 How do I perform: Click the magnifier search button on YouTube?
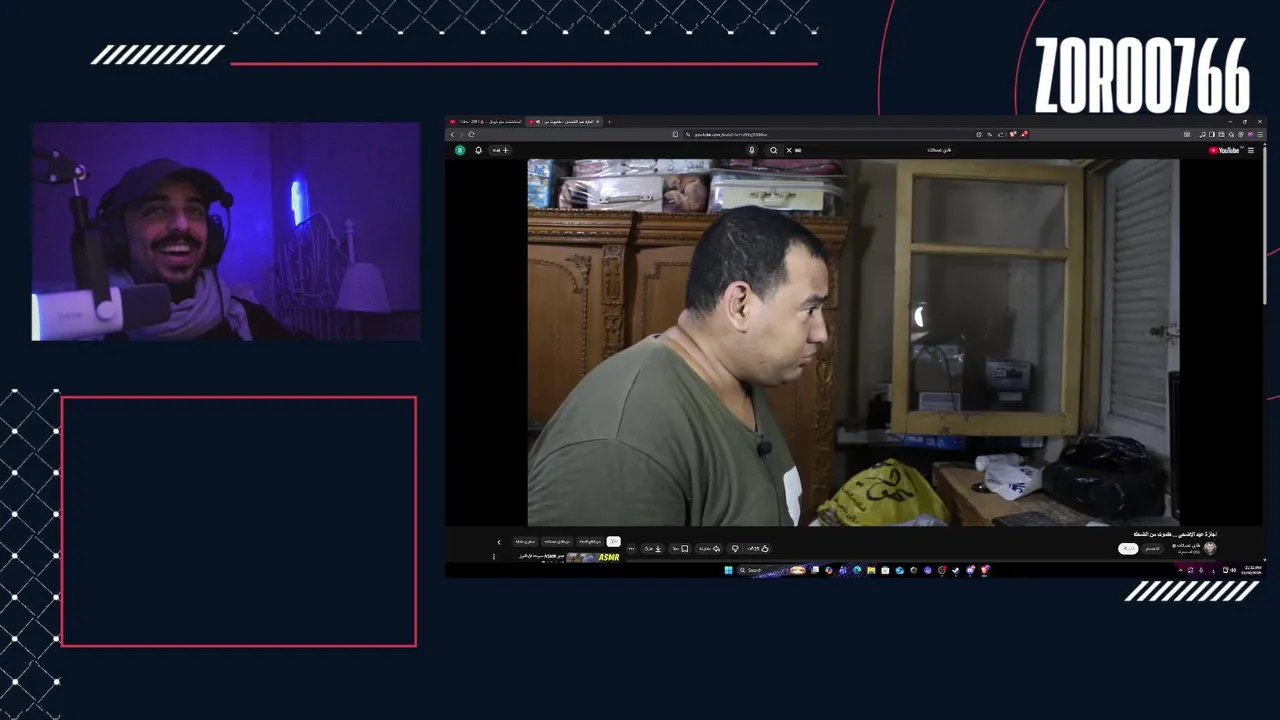(x=773, y=150)
